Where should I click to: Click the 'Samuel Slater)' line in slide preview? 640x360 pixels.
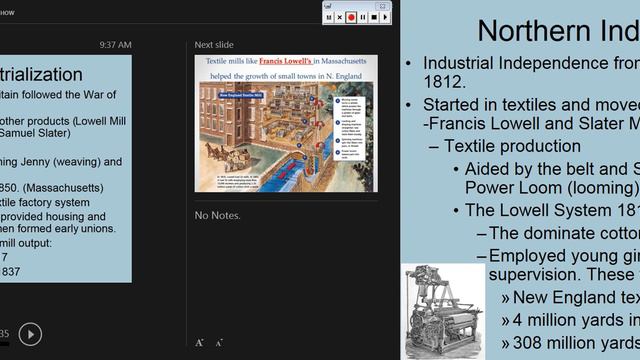[x=35, y=133]
